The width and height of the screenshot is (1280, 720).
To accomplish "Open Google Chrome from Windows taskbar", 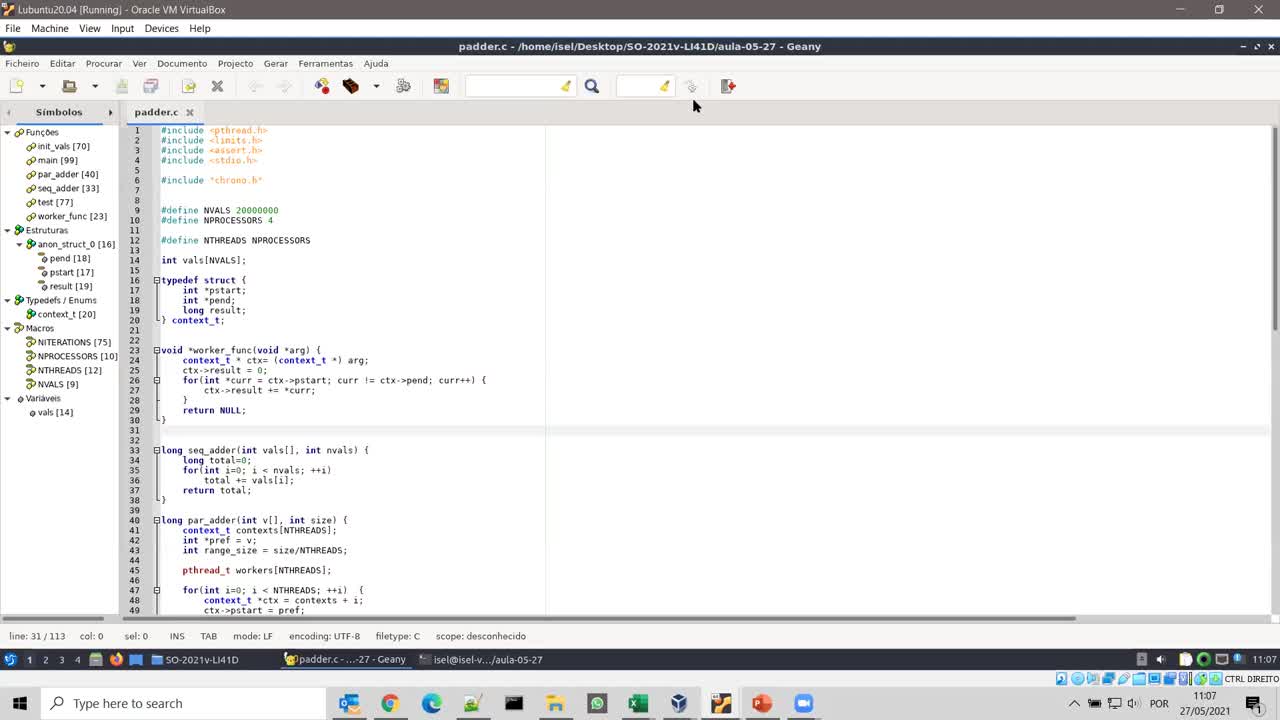I will [390, 703].
